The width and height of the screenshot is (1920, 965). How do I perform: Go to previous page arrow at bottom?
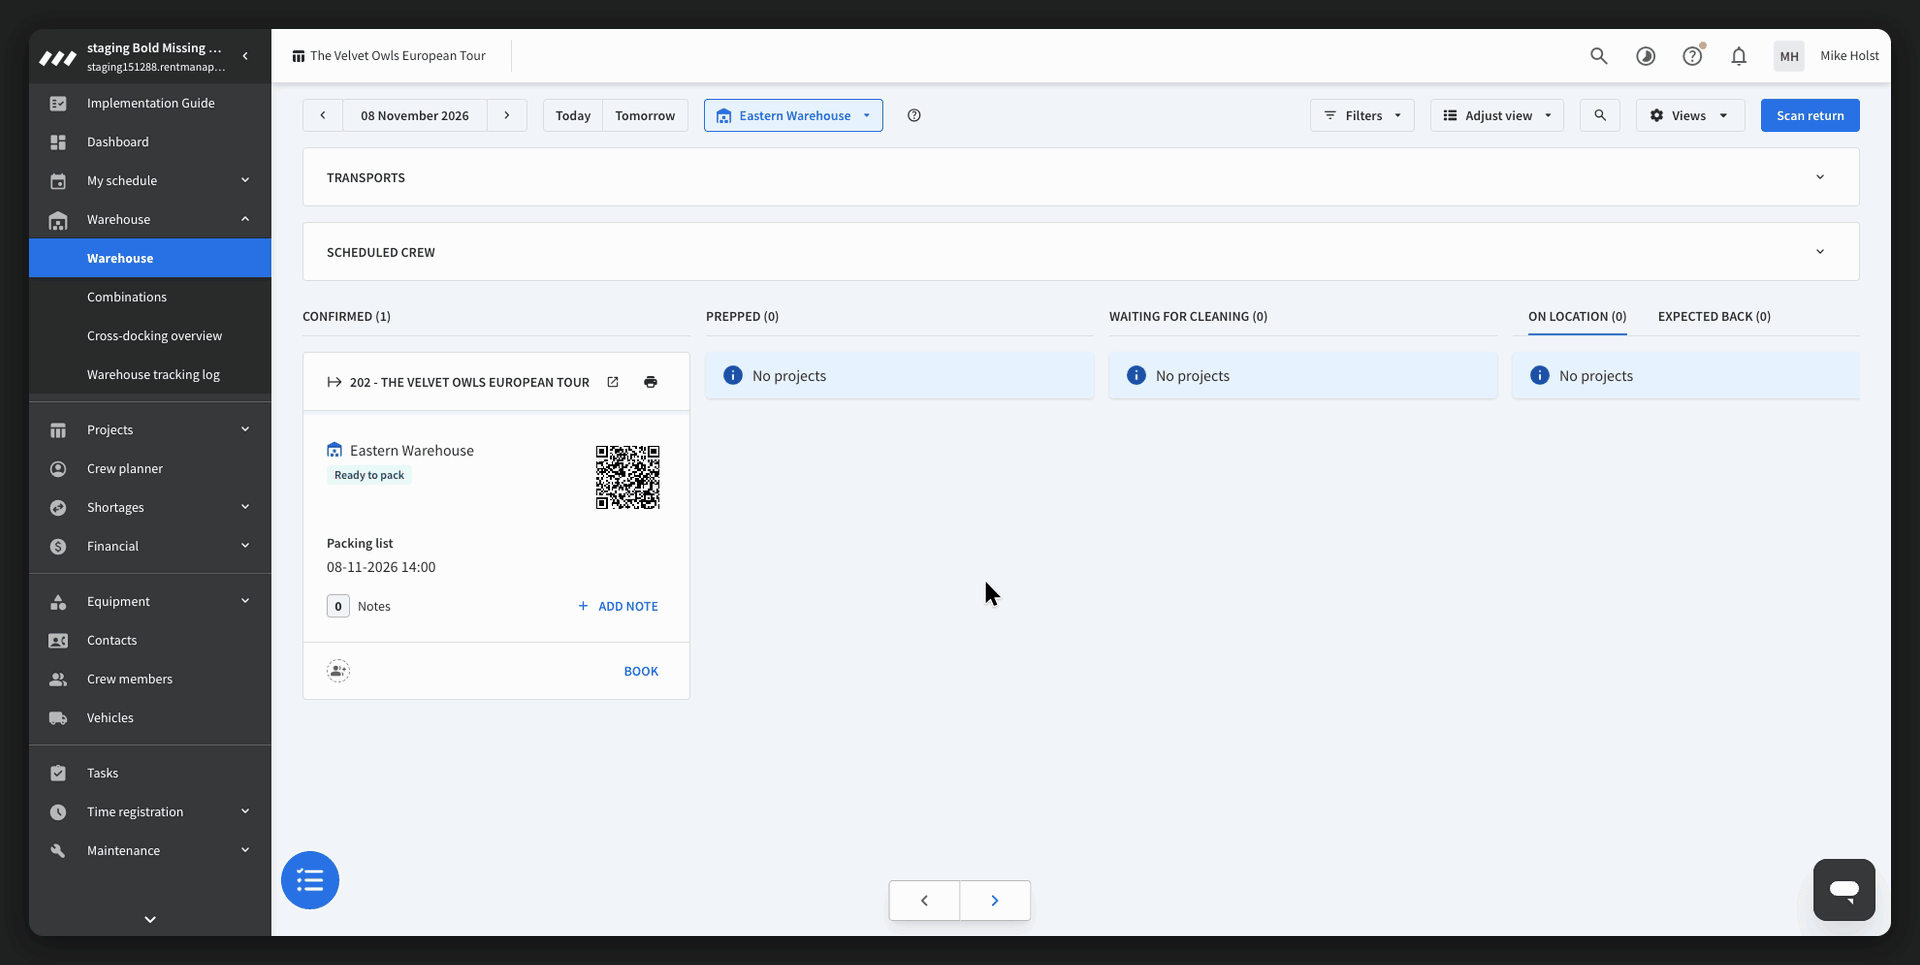tap(924, 901)
